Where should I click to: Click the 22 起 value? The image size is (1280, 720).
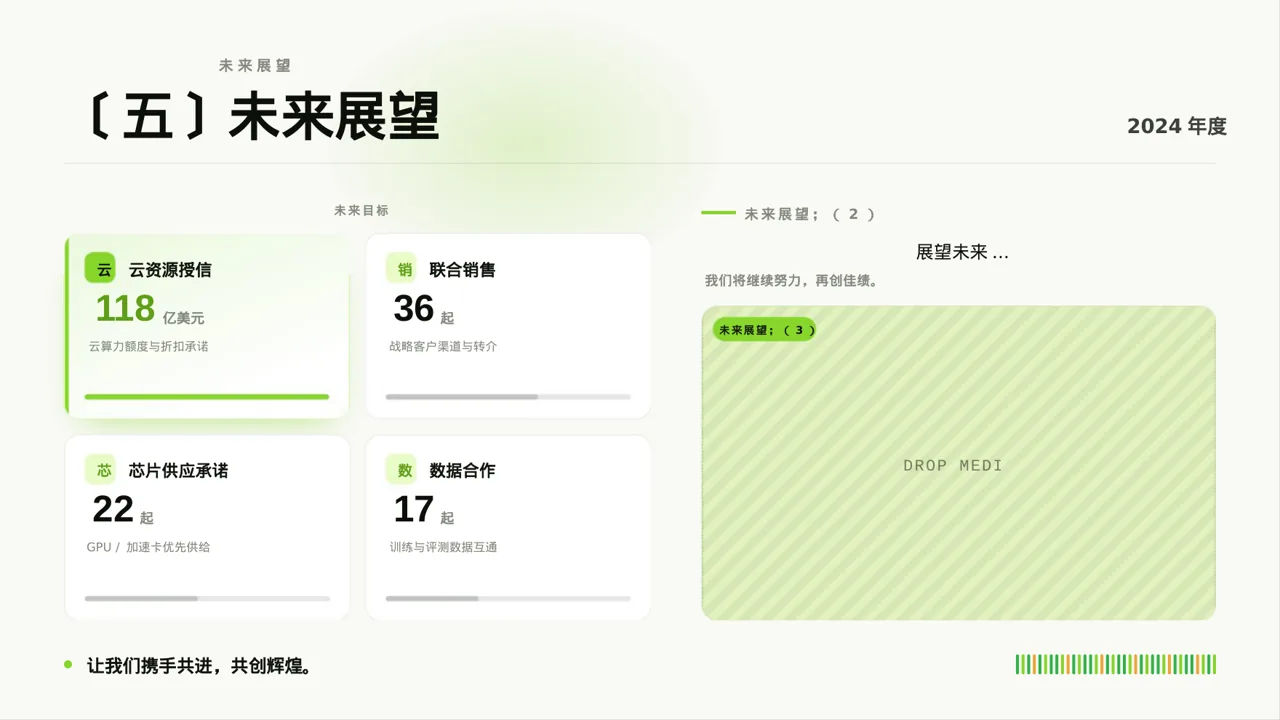coord(122,510)
